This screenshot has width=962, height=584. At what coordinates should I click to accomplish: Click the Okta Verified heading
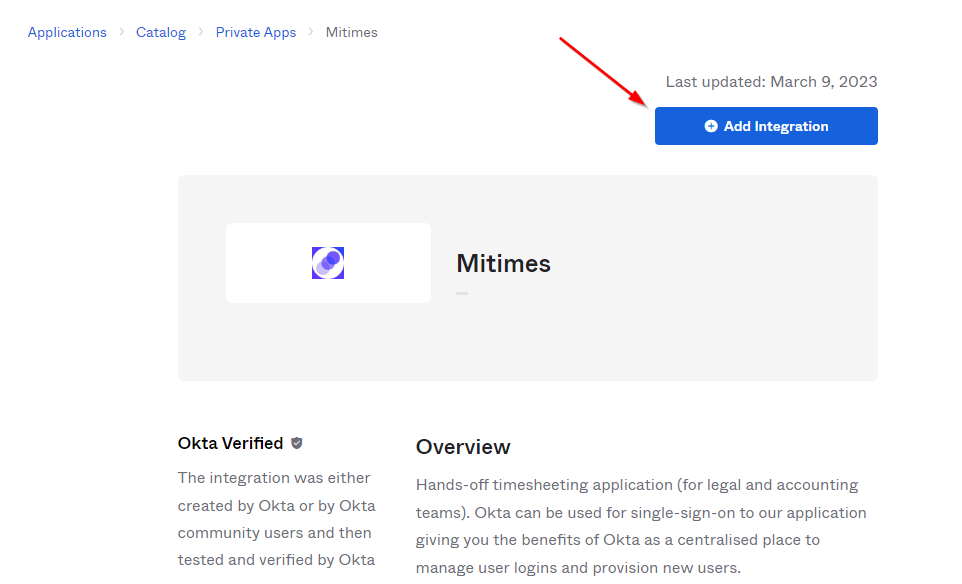230,443
